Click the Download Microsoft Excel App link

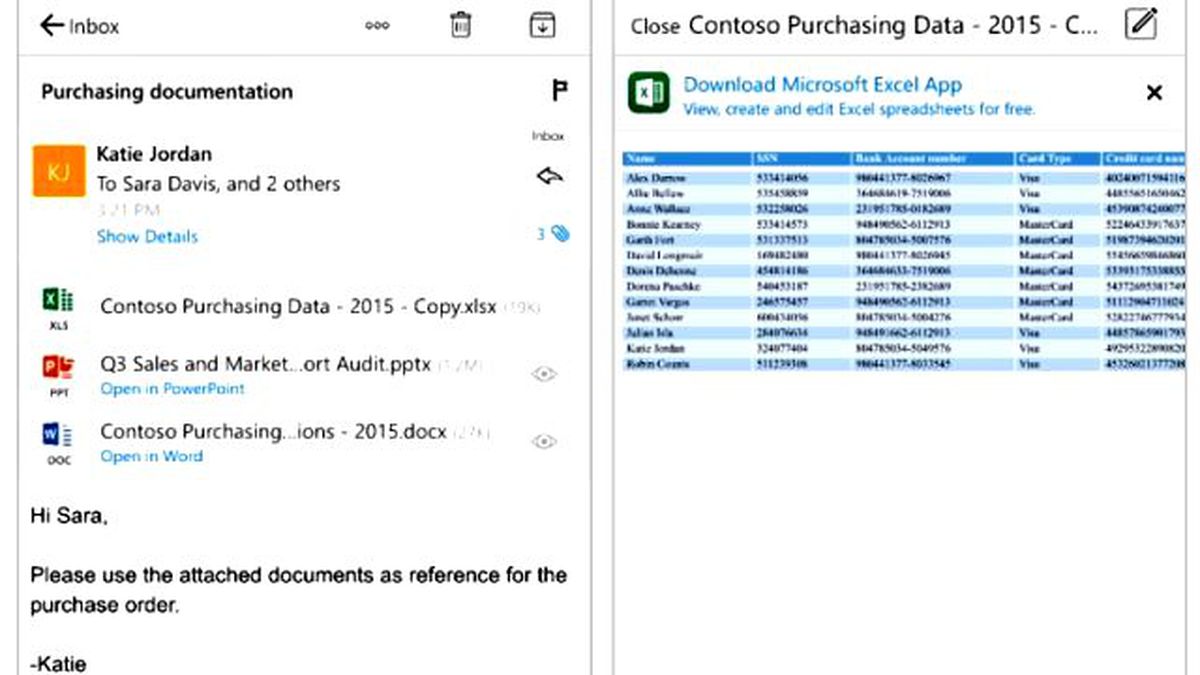[x=822, y=85]
